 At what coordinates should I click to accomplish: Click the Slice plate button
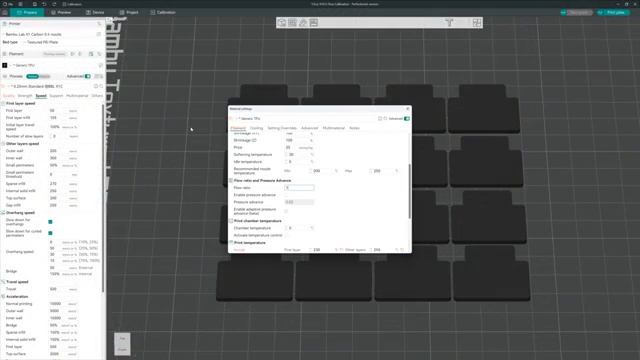(x=579, y=13)
